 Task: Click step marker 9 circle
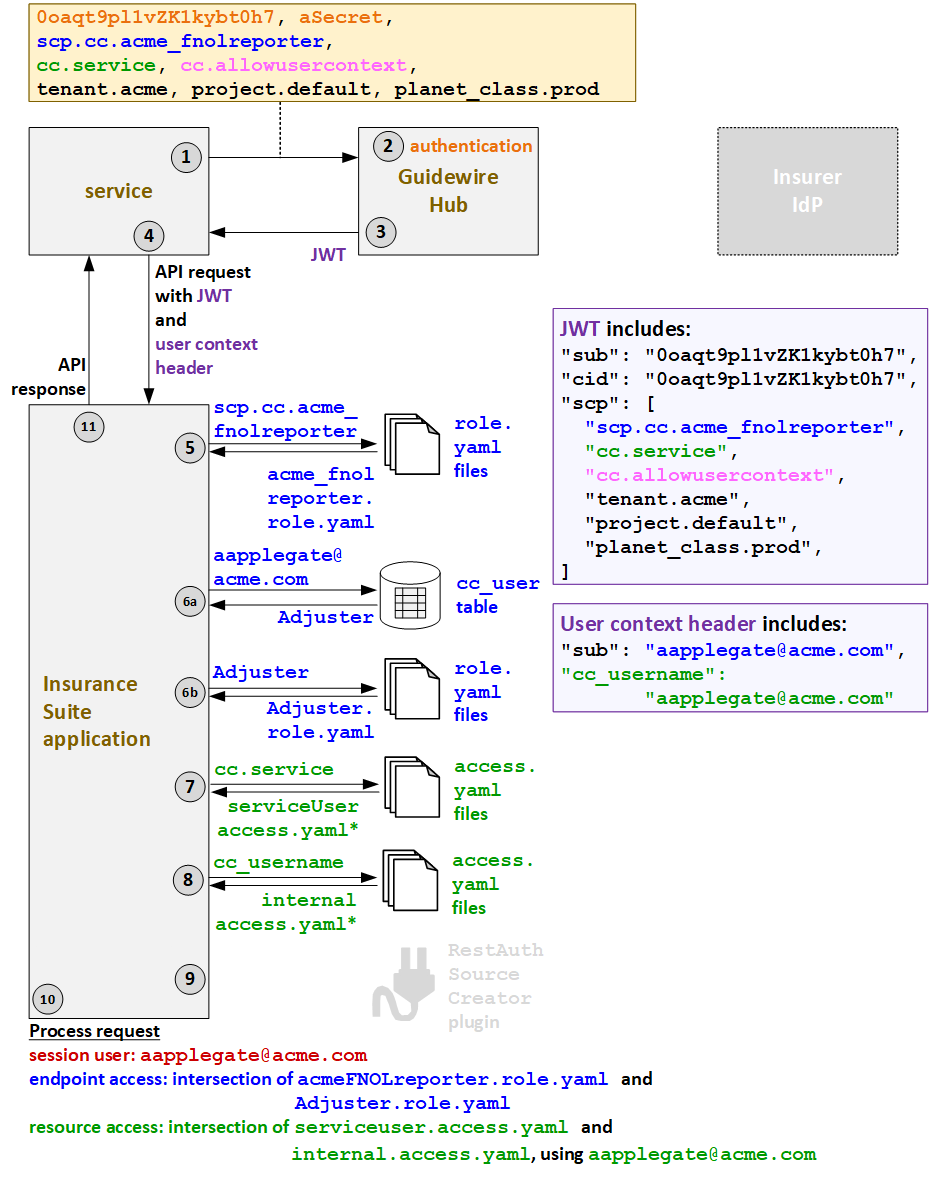pyautogui.click(x=189, y=978)
